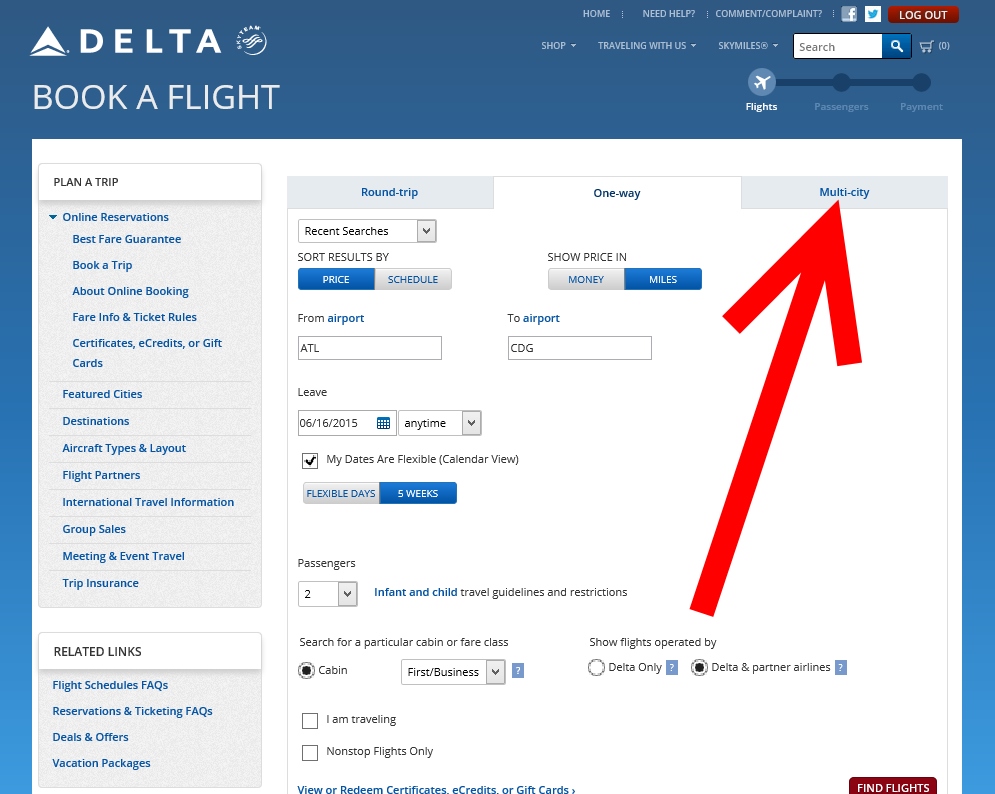Image resolution: width=995 pixels, height=794 pixels.
Task: Select the Round-trip tab
Action: pyautogui.click(x=389, y=192)
